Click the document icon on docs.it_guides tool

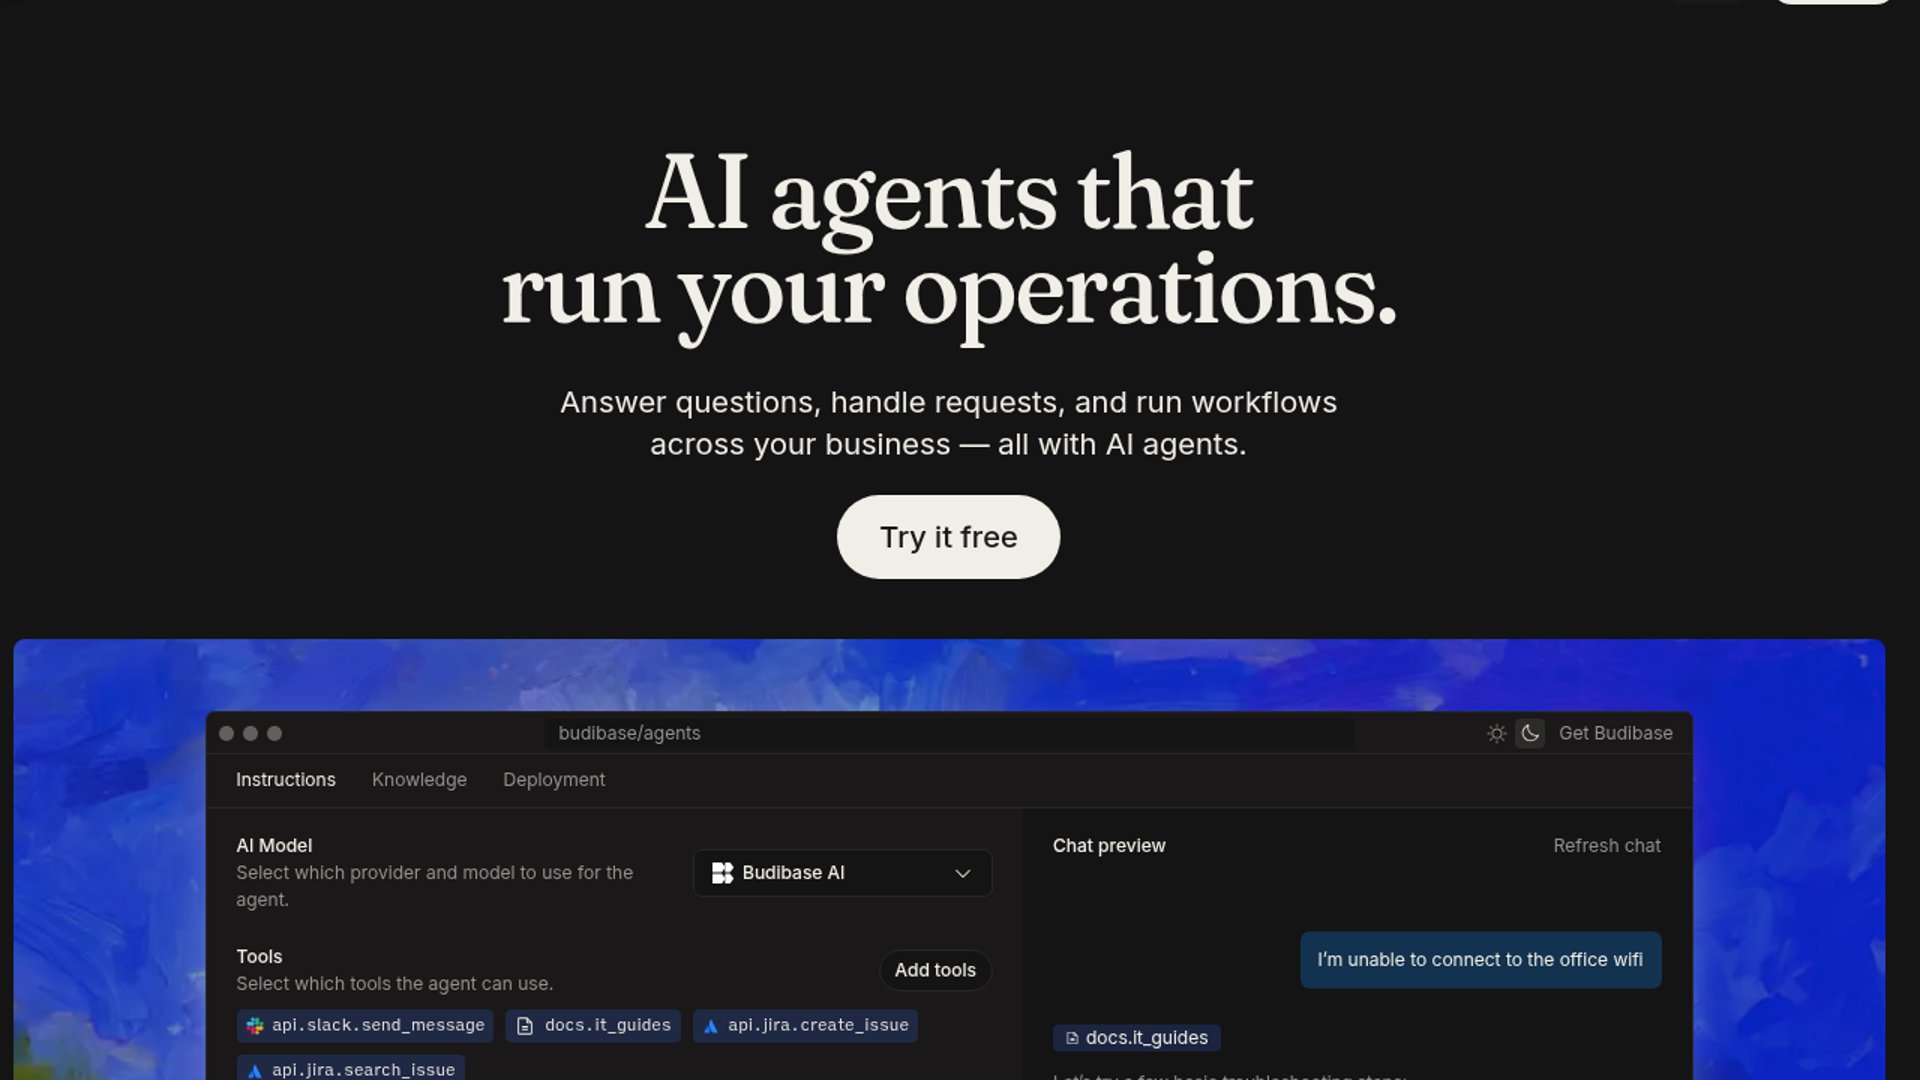[x=525, y=1026]
